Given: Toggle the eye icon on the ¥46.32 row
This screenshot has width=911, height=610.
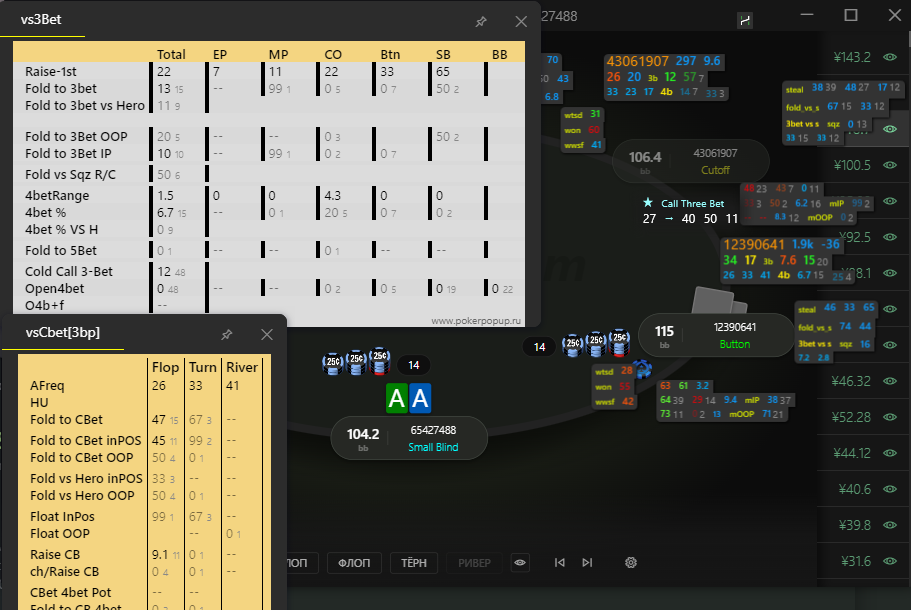Looking at the screenshot, I should (x=890, y=381).
